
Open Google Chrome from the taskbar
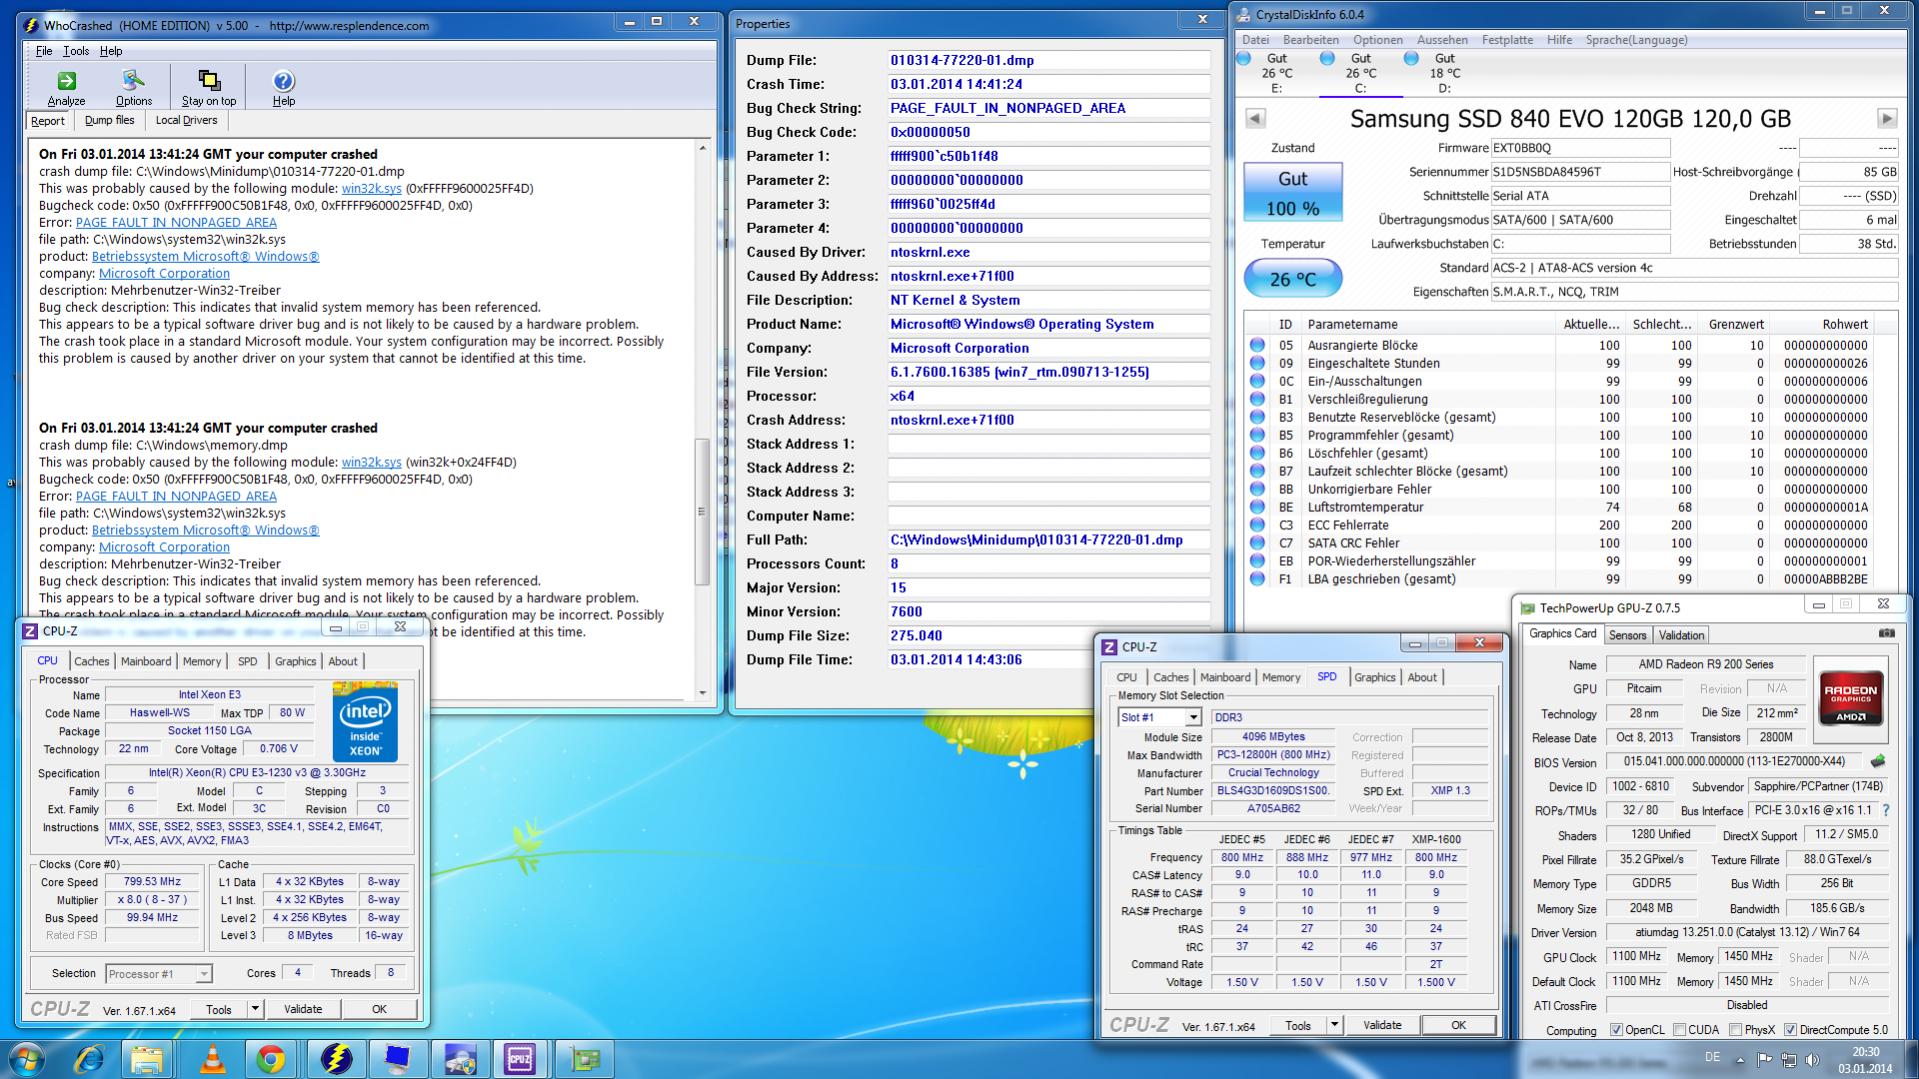pos(270,1058)
